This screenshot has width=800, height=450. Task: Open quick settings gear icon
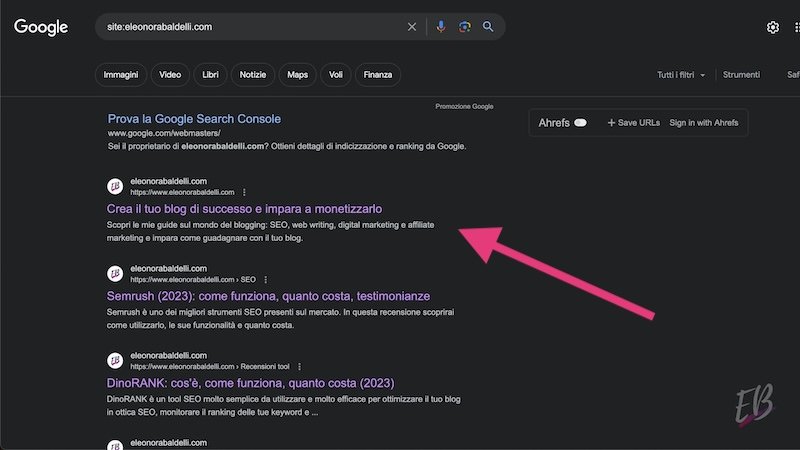tap(773, 27)
